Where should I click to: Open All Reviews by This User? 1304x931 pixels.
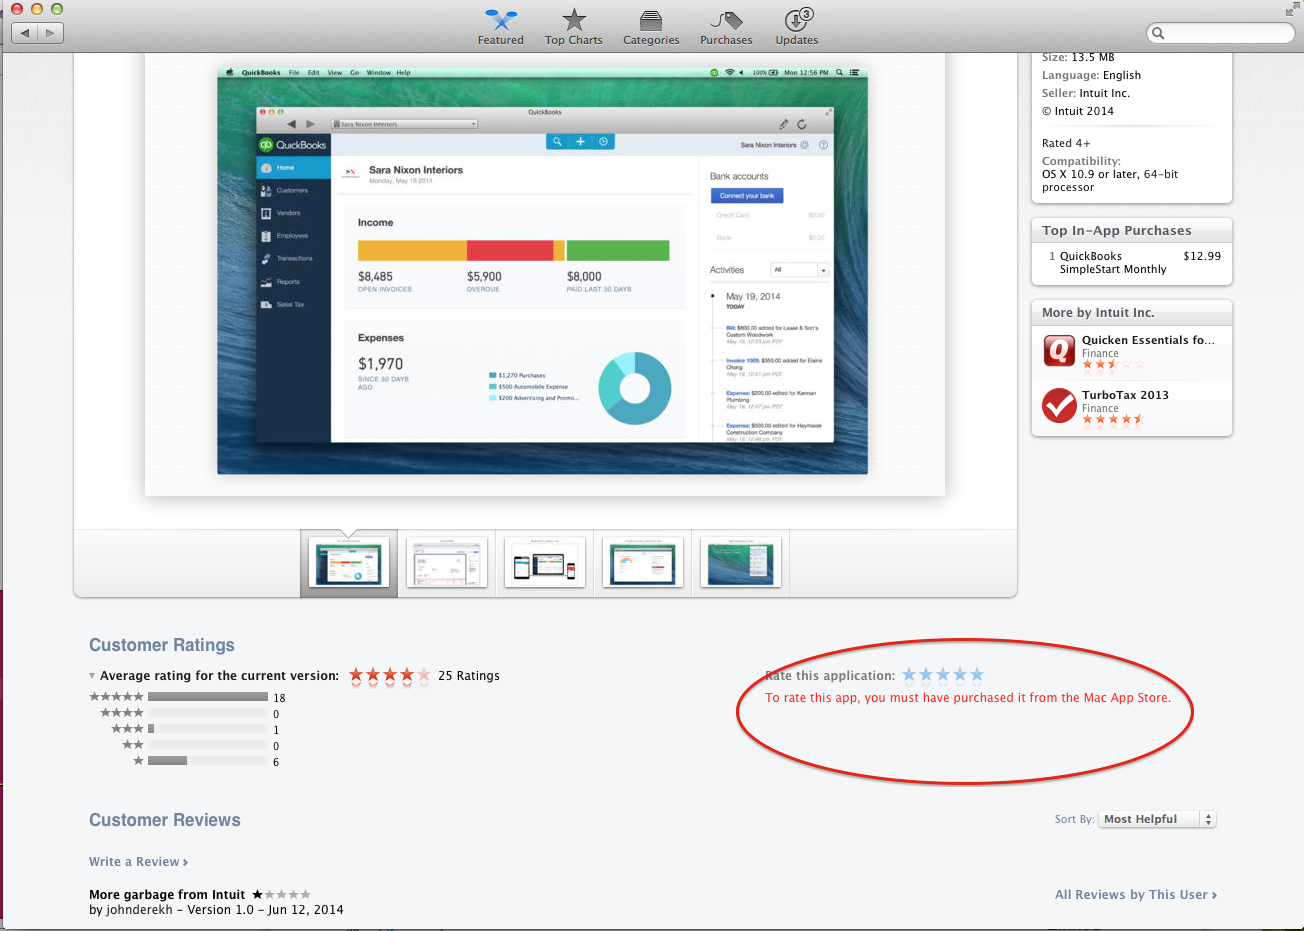click(1136, 895)
